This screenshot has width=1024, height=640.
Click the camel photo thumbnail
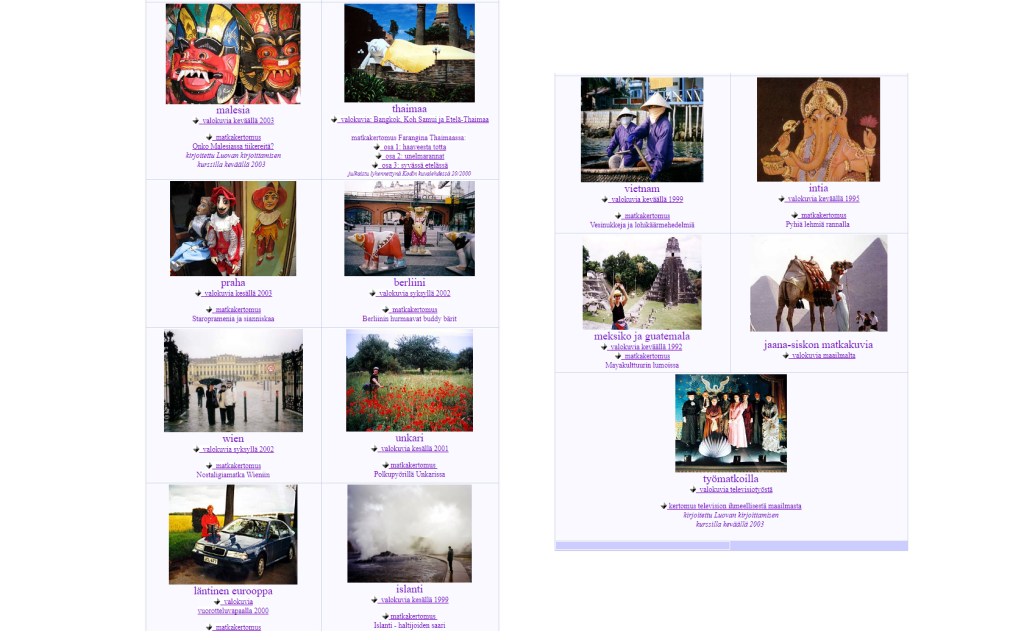818,284
